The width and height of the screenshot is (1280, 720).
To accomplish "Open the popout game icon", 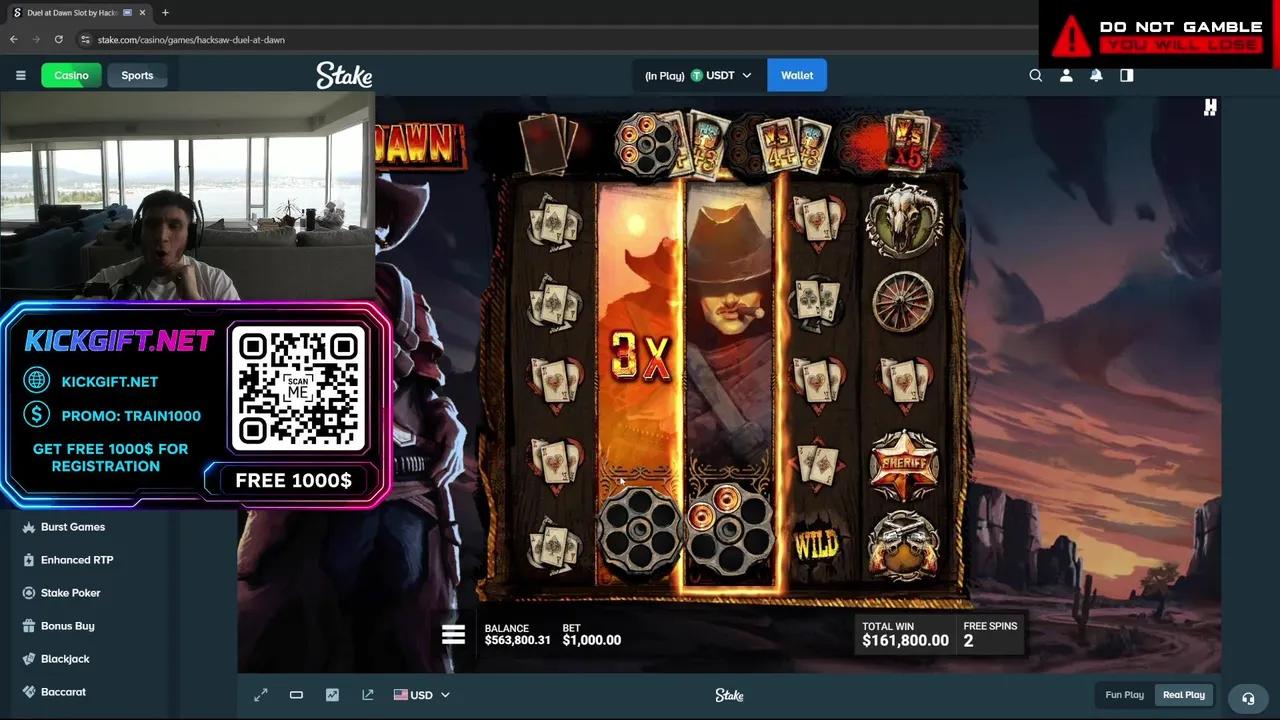I will tap(368, 695).
